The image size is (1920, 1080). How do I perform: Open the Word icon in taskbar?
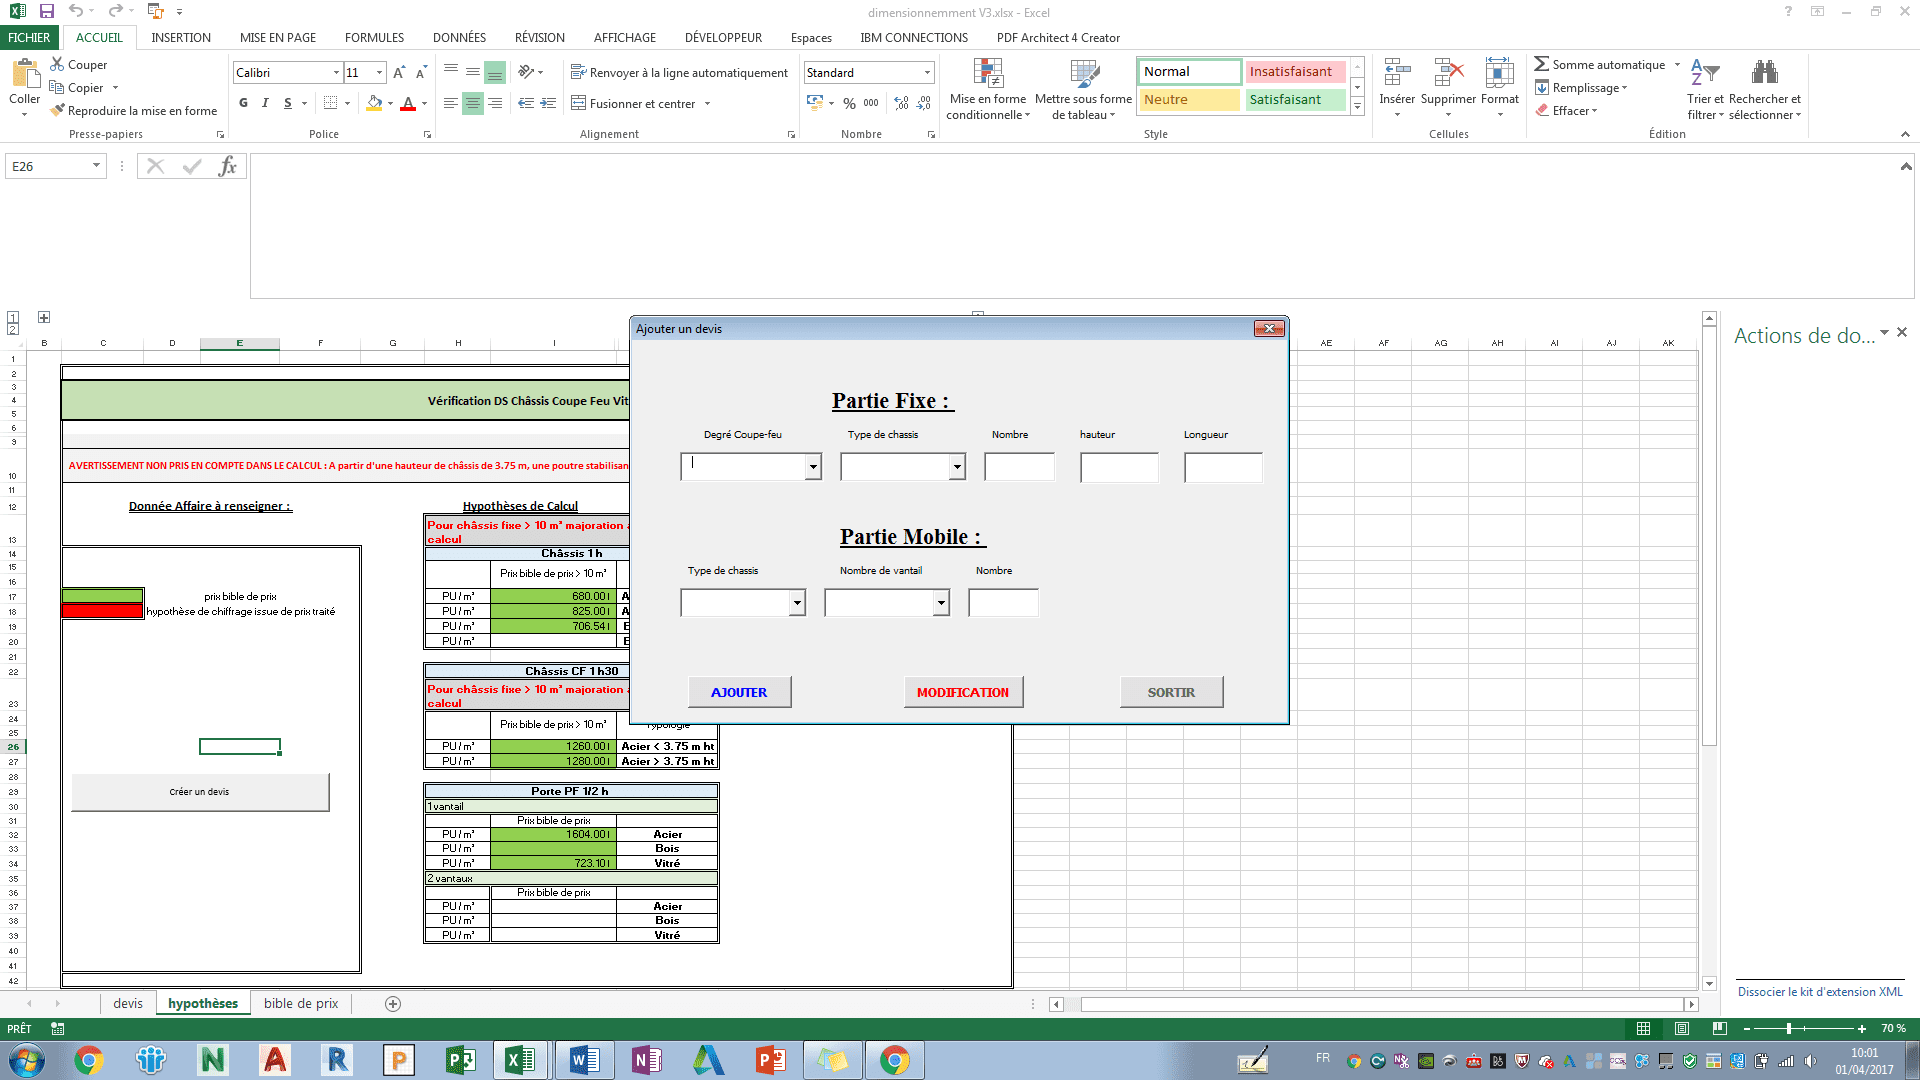584,1060
